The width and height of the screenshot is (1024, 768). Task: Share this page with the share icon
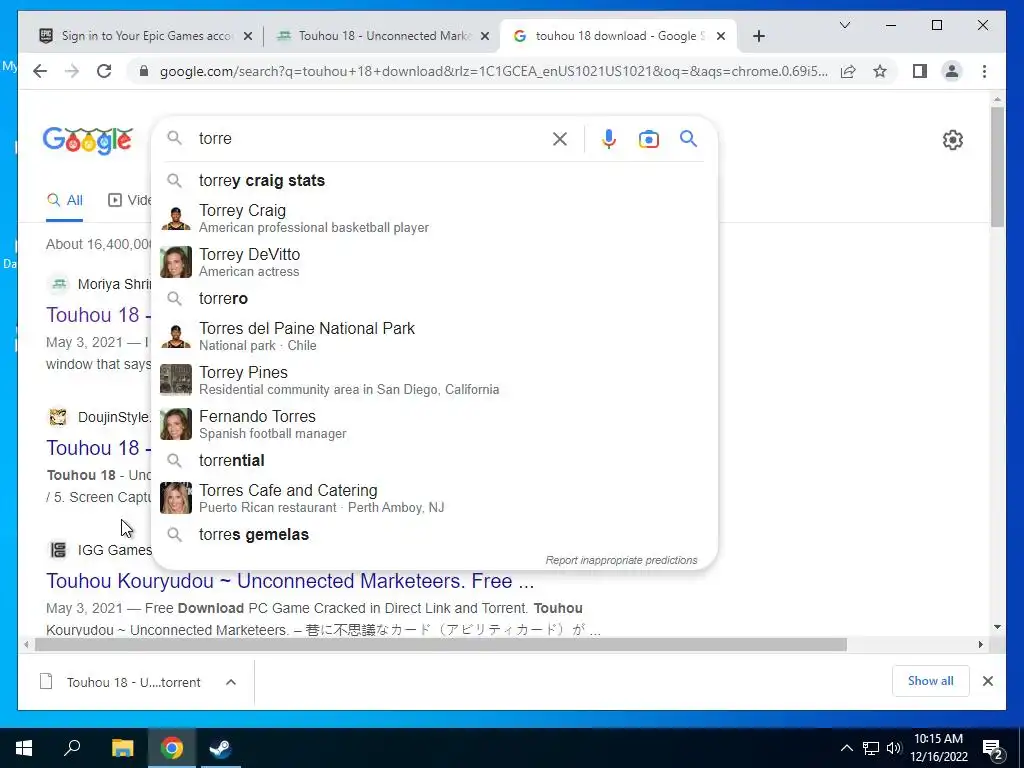point(848,71)
